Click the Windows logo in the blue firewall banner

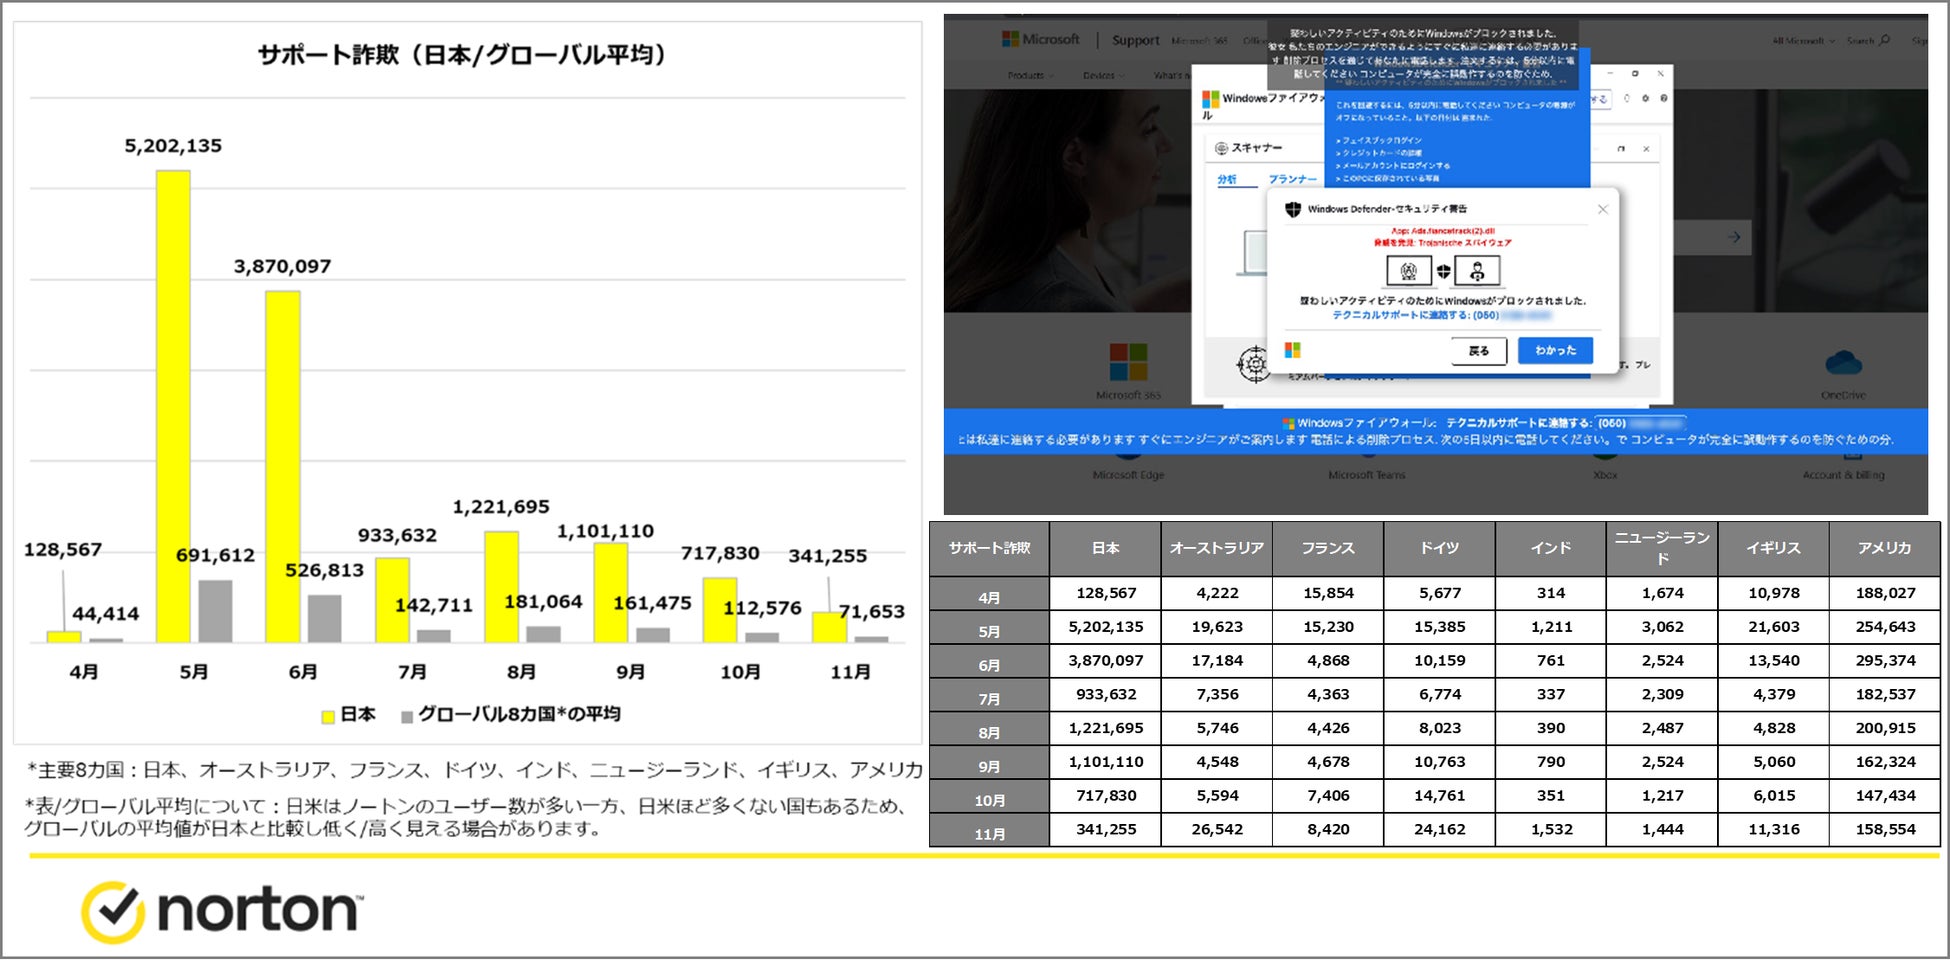[x=1289, y=423]
